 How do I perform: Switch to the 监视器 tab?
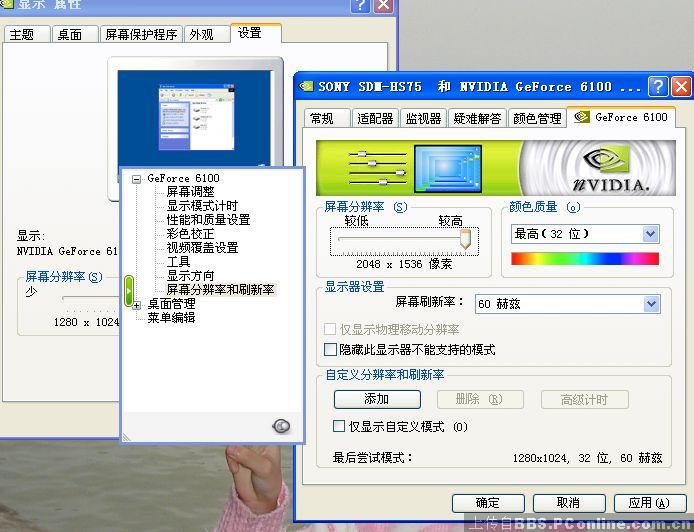423,118
